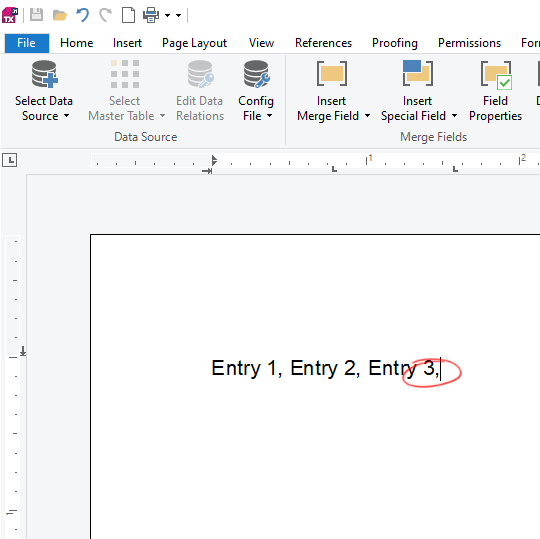
Task: Click the Field Properties icon
Action: coord(496,75)
